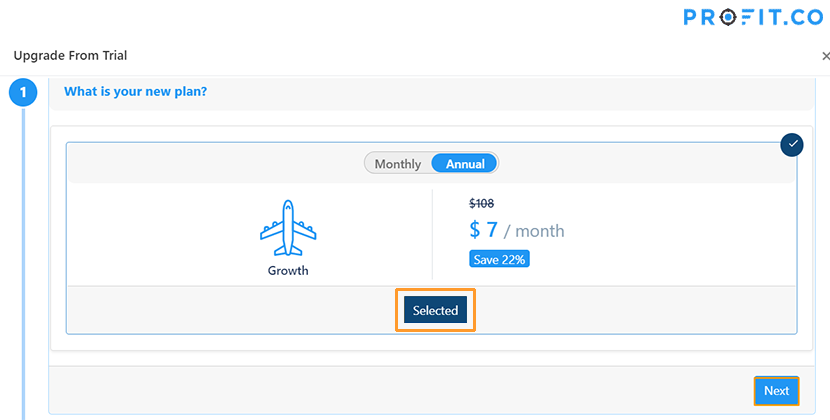Screen dimensions: 830x420
Task: Close the Upgrade From Trial dialog
Action: [x=825, y=56]
